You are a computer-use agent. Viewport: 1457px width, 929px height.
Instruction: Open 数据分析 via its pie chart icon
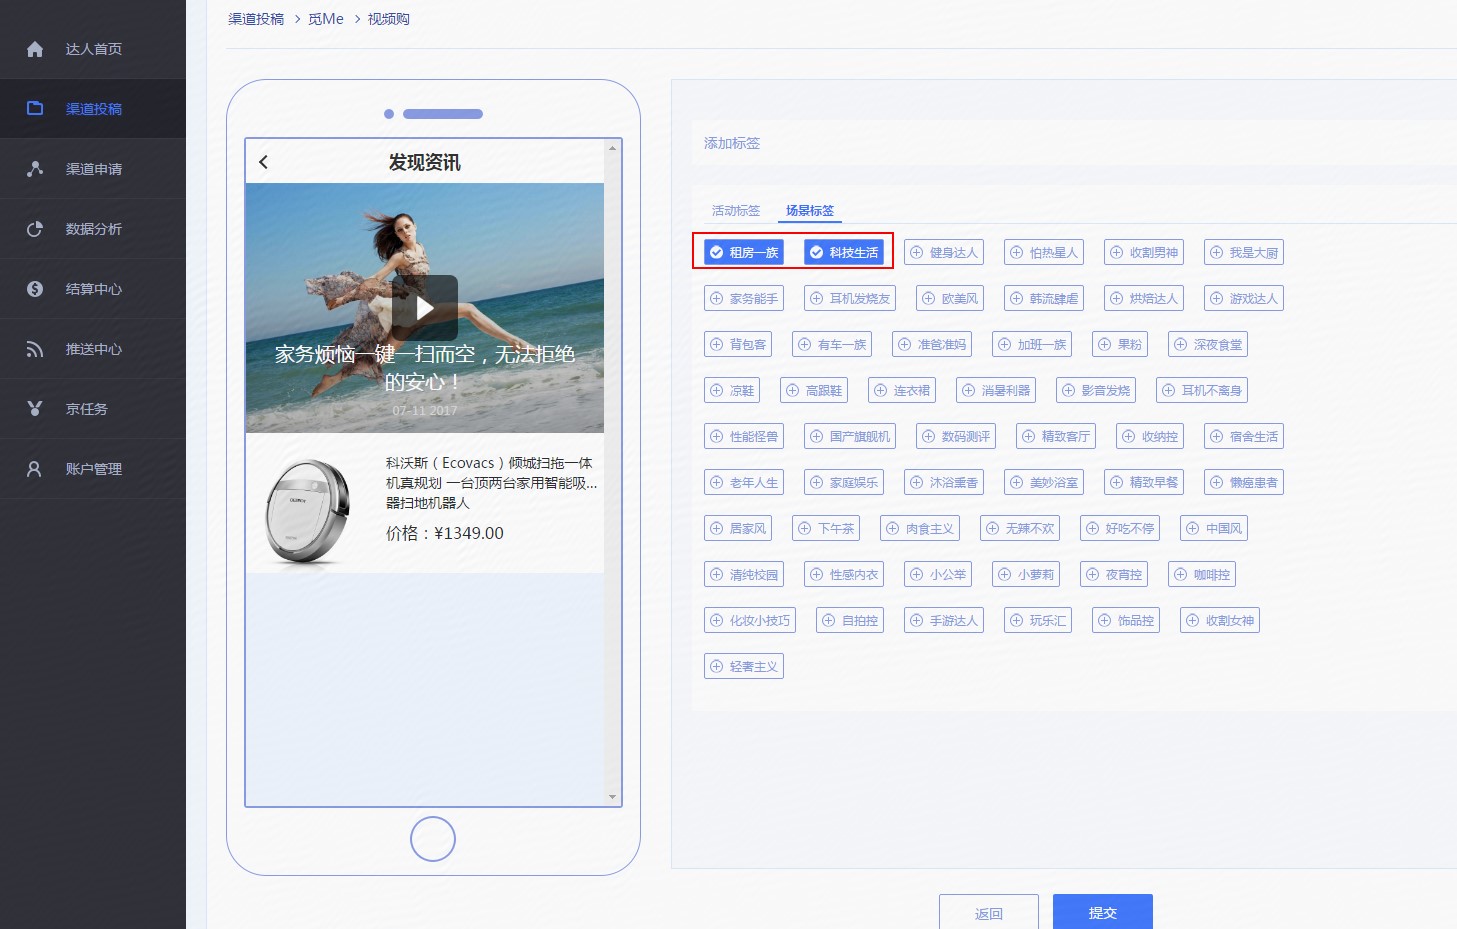click(x=35, y=229)
